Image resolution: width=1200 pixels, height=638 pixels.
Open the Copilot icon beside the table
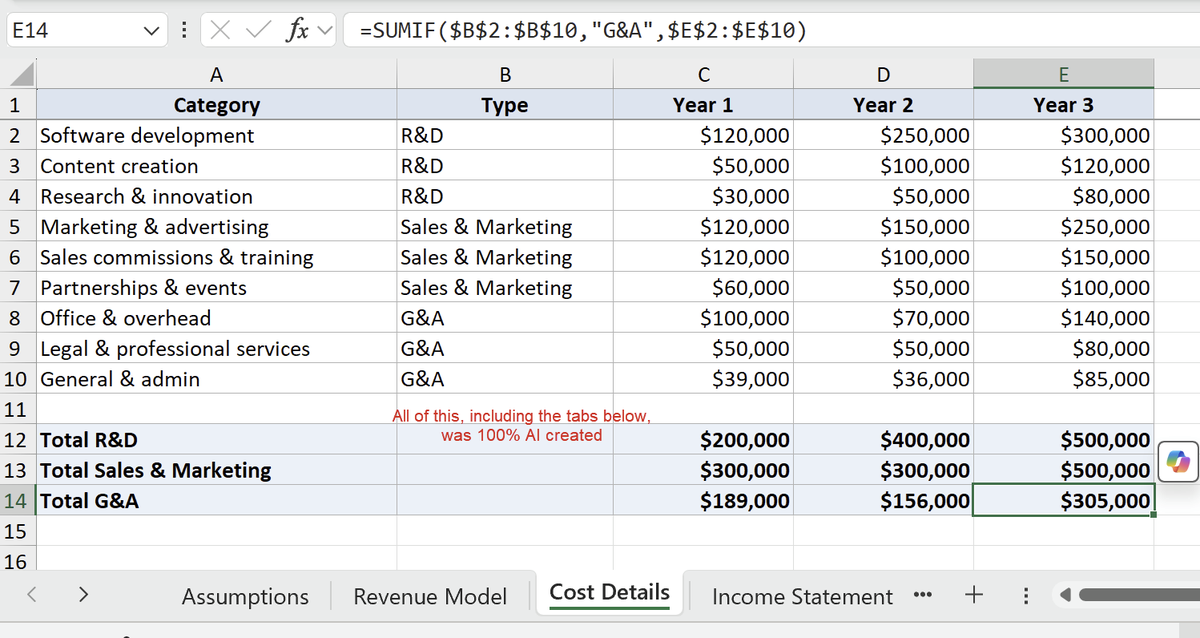point(1179,461)
